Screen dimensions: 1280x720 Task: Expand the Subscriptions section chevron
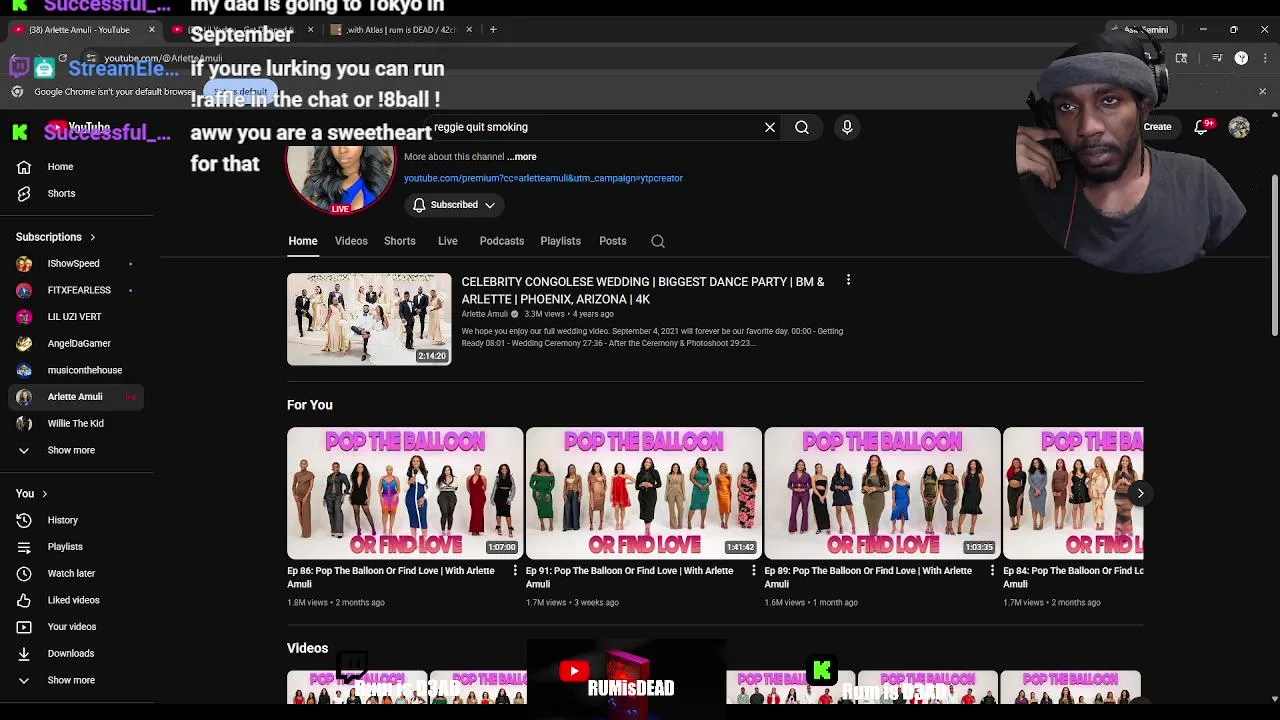[x=92, y=238]
